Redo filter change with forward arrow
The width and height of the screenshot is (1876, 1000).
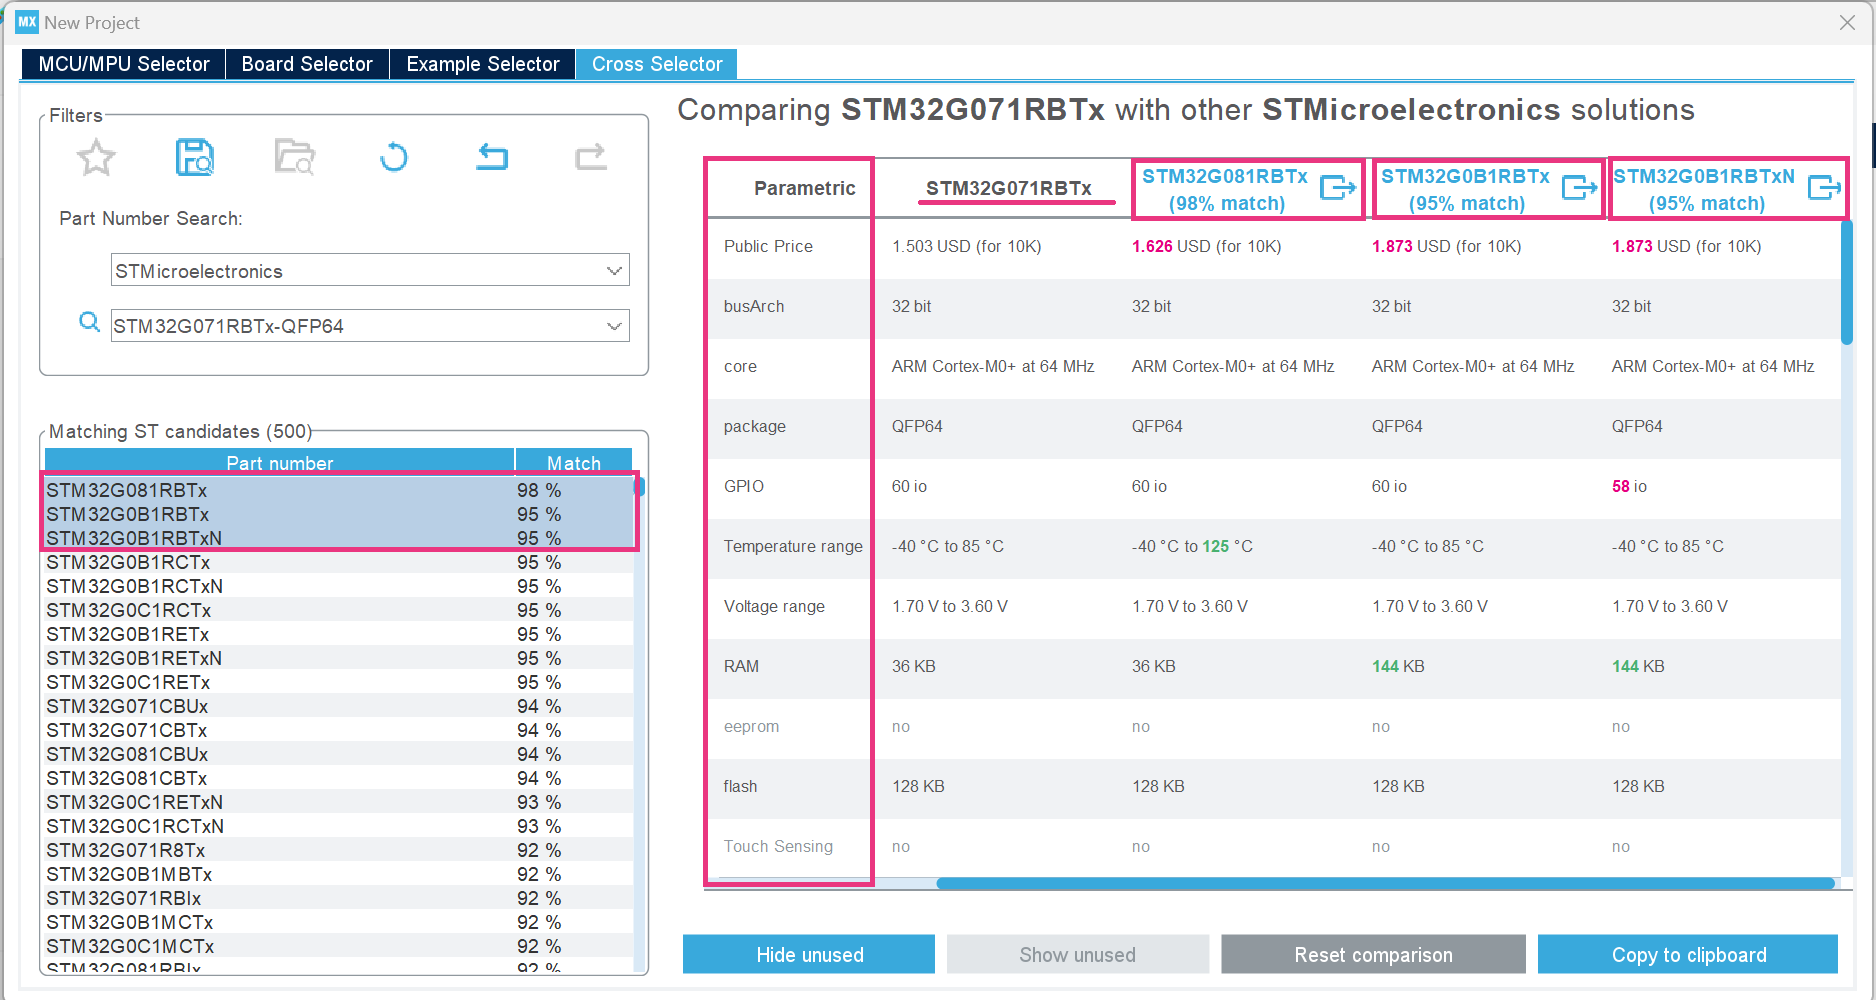pos(590,157)
